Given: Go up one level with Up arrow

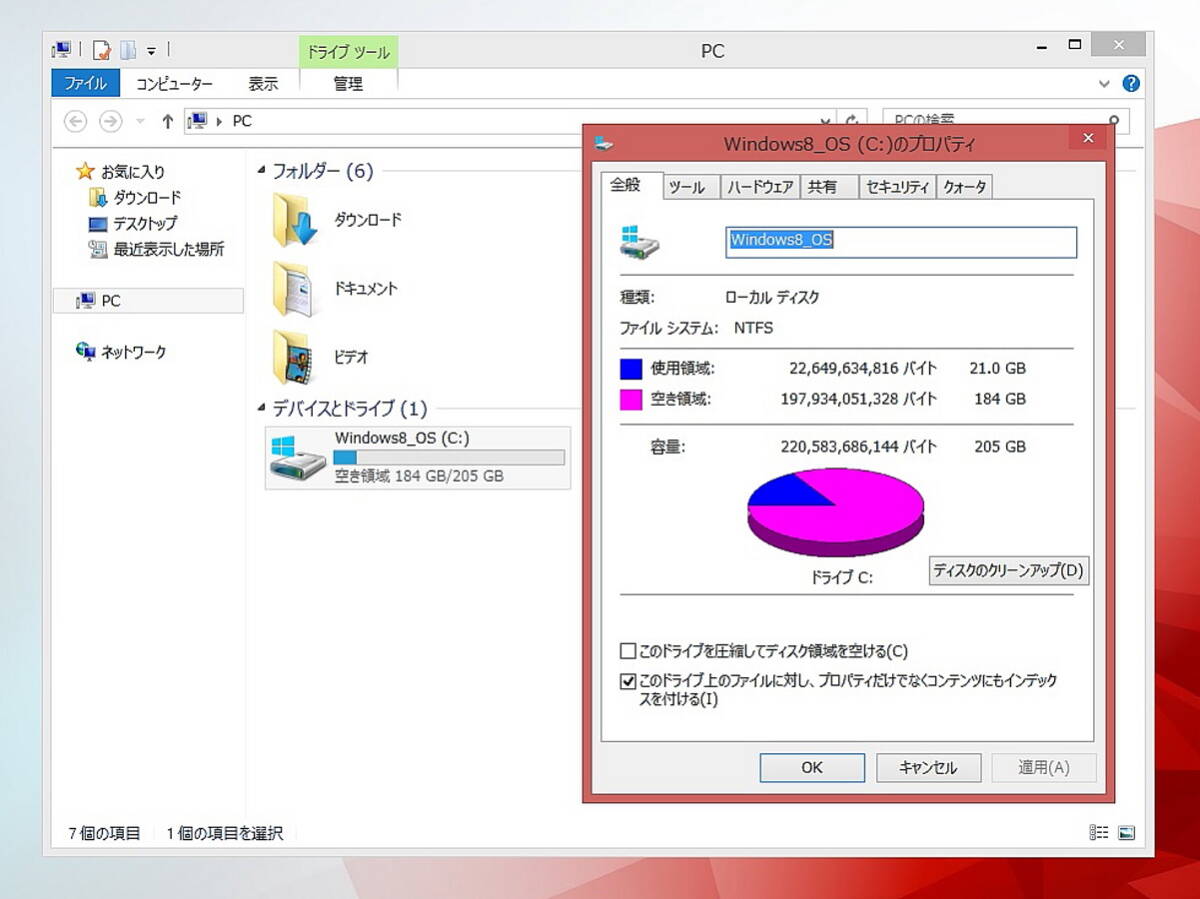Looking at the screenshot, I should [x=167, y=121].
